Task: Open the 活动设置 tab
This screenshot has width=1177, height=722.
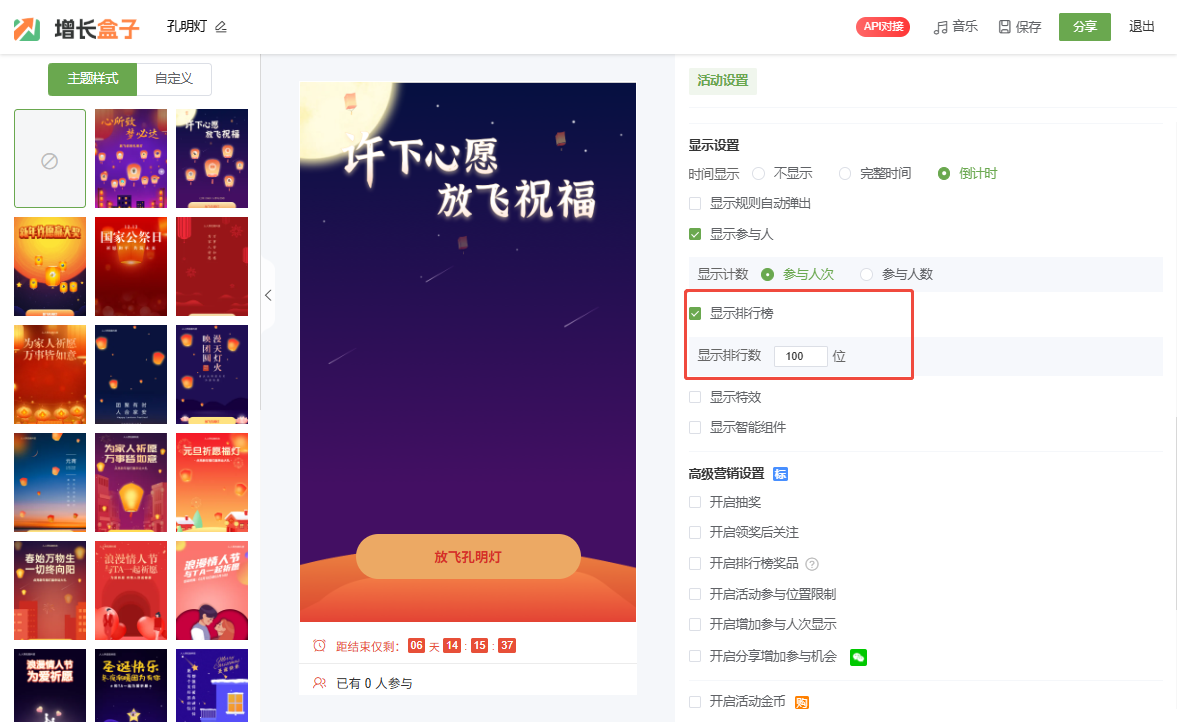Action: tap(722, 80)
